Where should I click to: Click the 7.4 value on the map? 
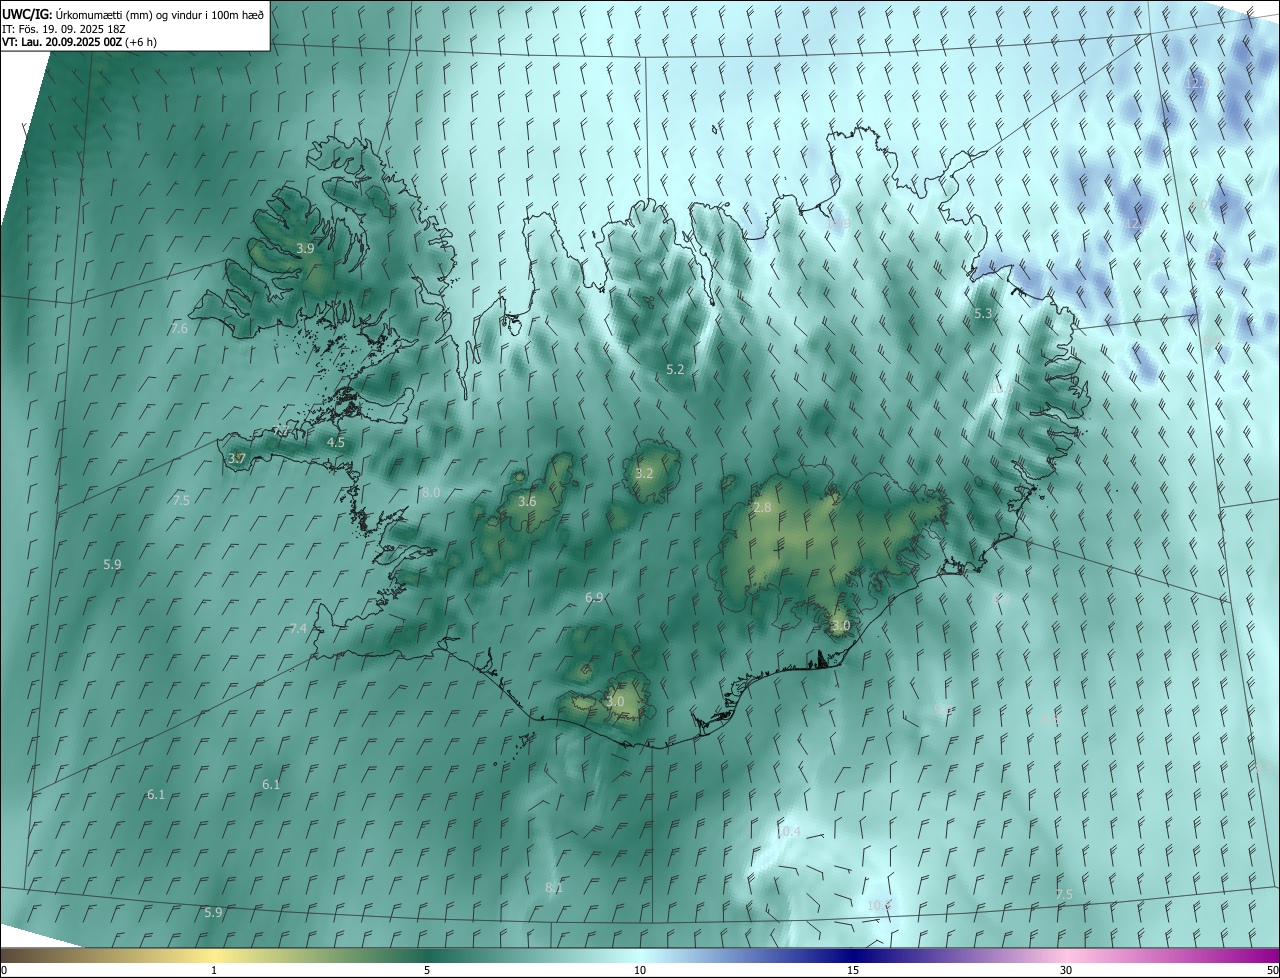[298, 628]
